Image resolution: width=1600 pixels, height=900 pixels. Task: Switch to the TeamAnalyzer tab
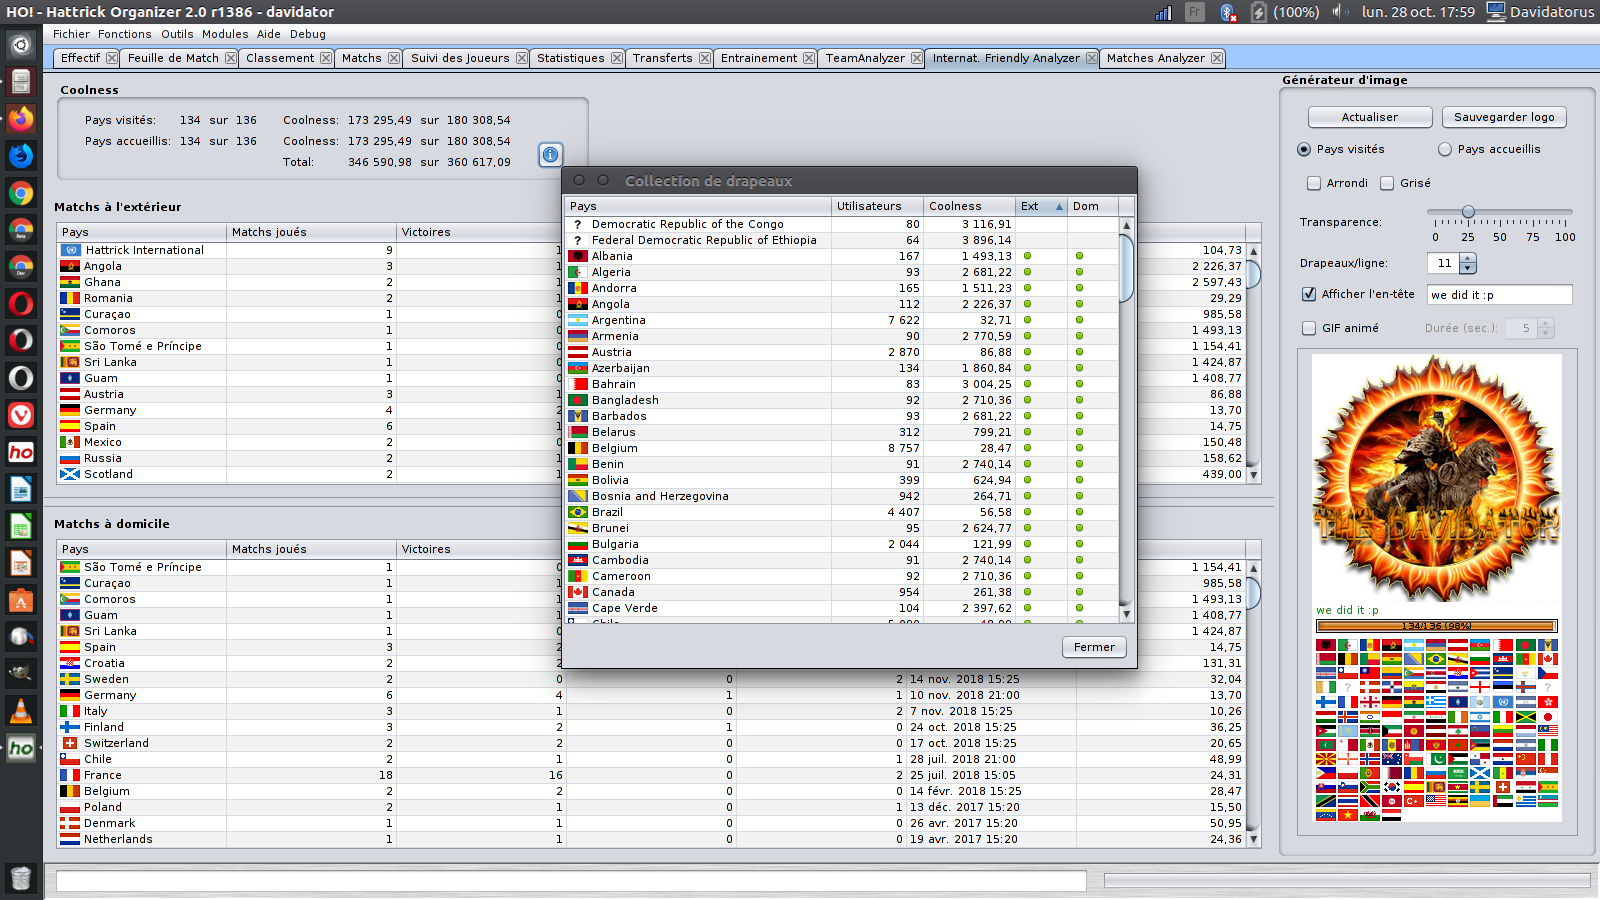point(866,58)
